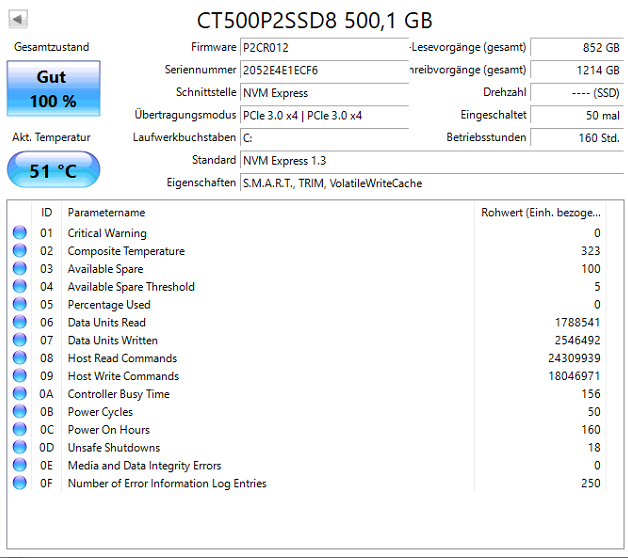Click raw value 1788541 for Data Units Read

pos(578,322)
